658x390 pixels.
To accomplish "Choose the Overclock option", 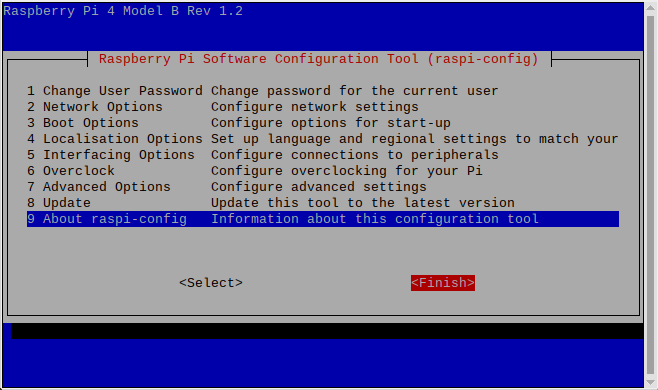I will pos(323,171).
